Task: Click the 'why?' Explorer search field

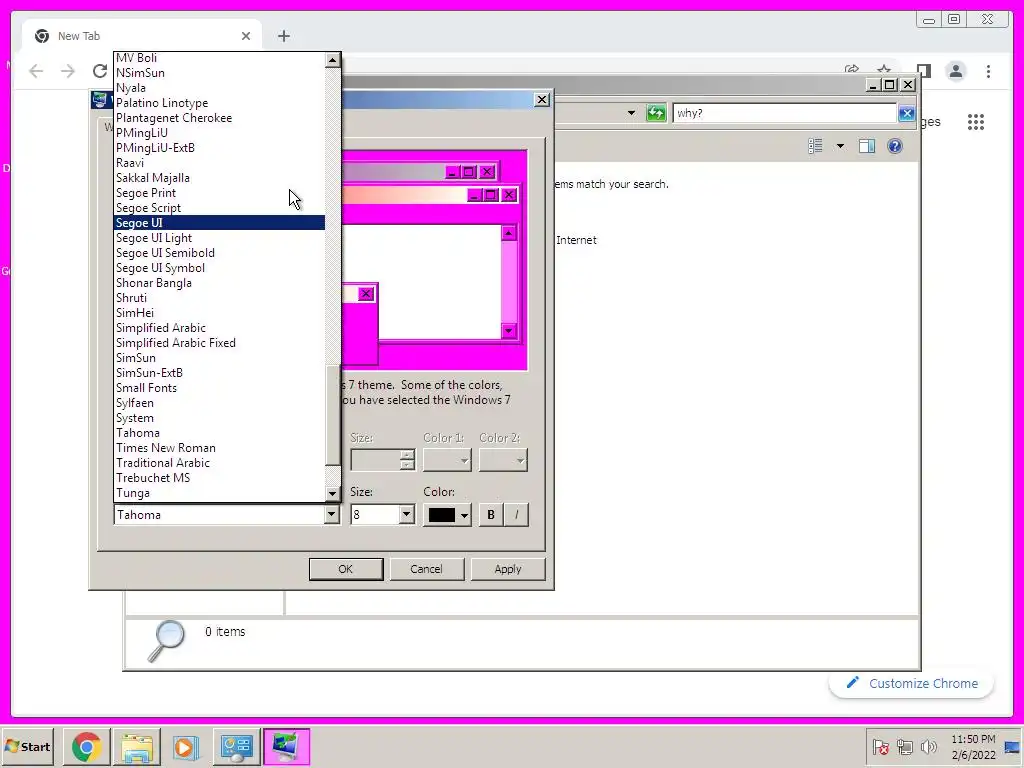Action: (785, 113)
